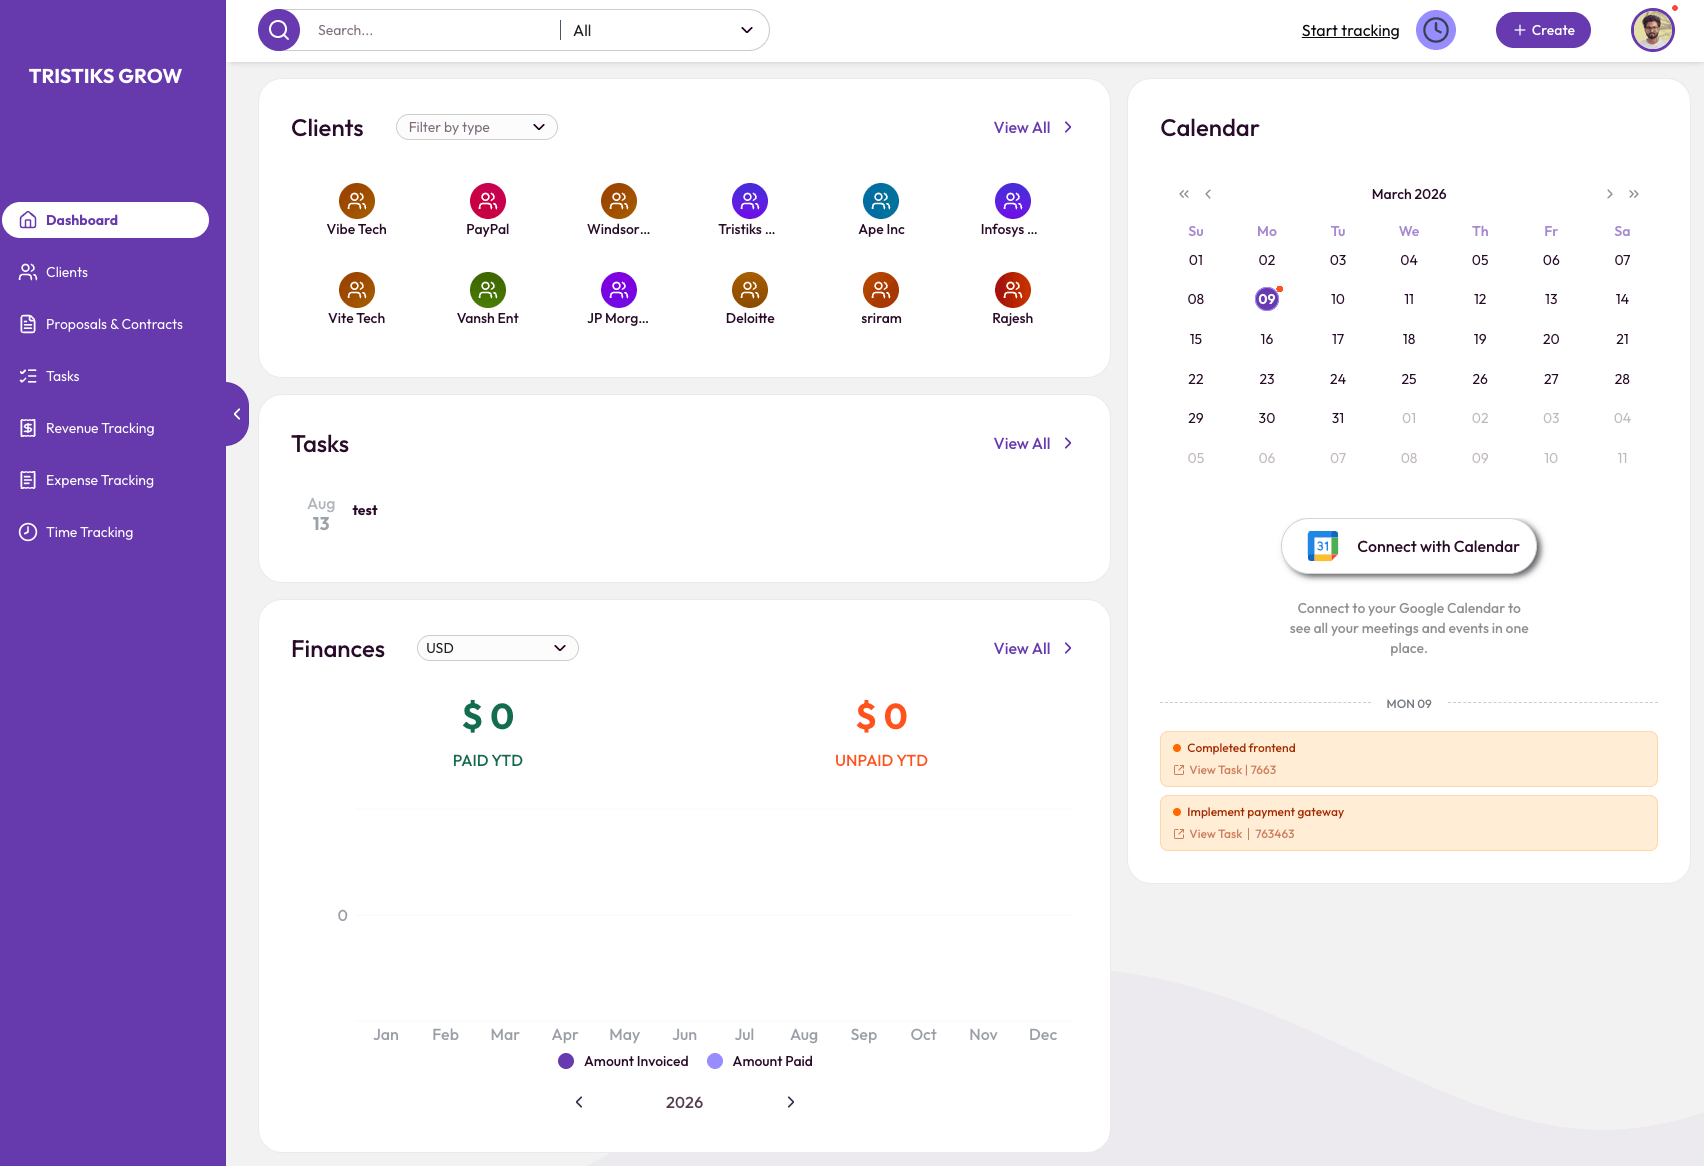Open the Vite Tech client icon
1704x1166 pixels.
tap(357, 290)
